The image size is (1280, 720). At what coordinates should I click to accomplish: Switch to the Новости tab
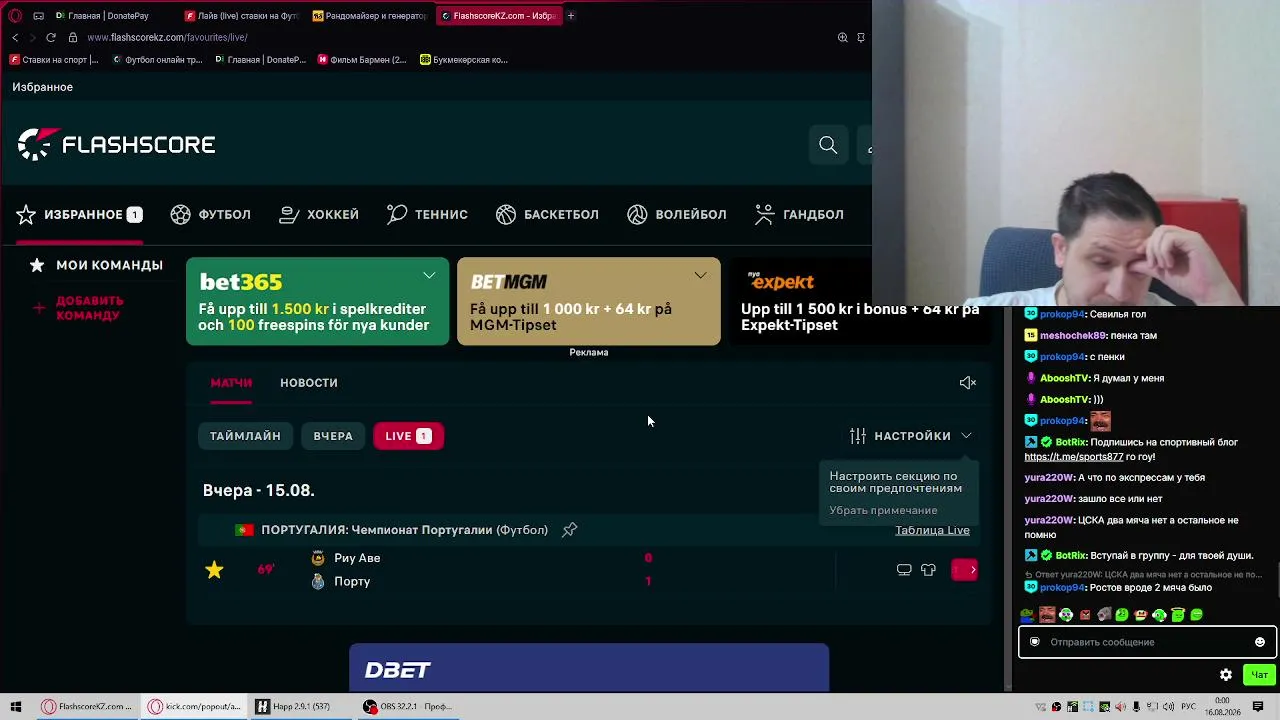click(x=309, y=383)
